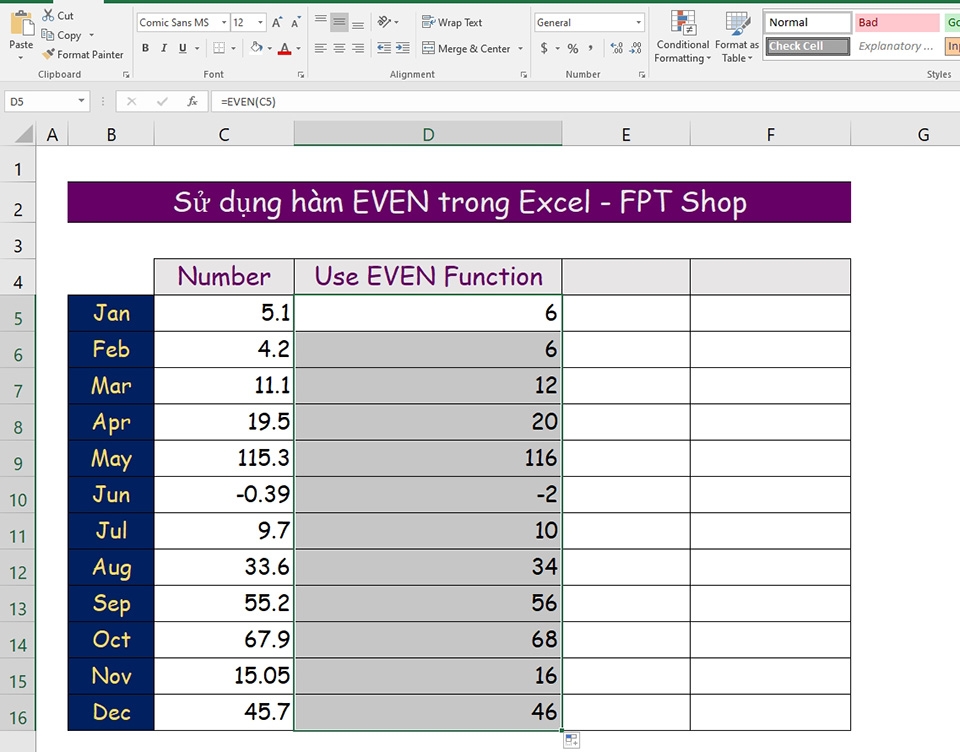Open the Auto Fill Options icon below D16
960x752 pixels.
pos(571,740)
